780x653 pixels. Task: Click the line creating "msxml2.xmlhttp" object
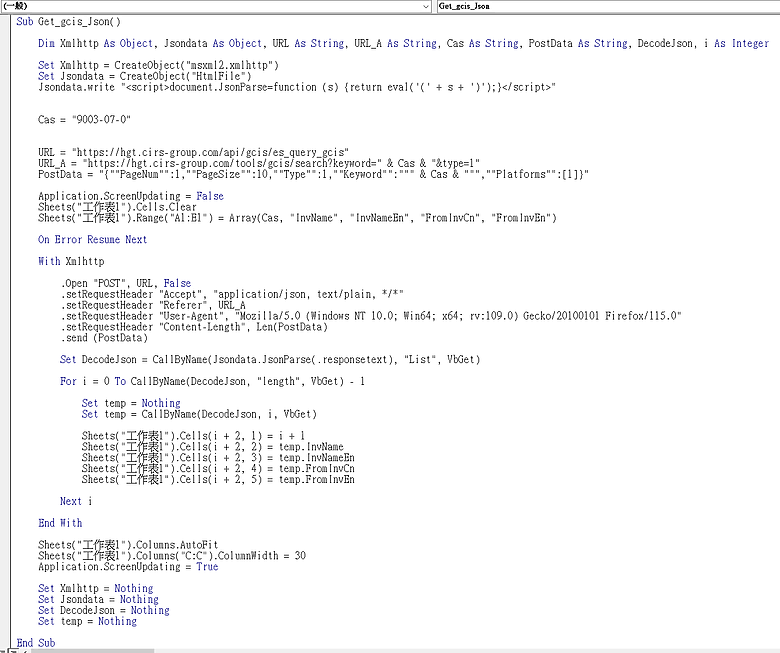(x=158, y=65)
